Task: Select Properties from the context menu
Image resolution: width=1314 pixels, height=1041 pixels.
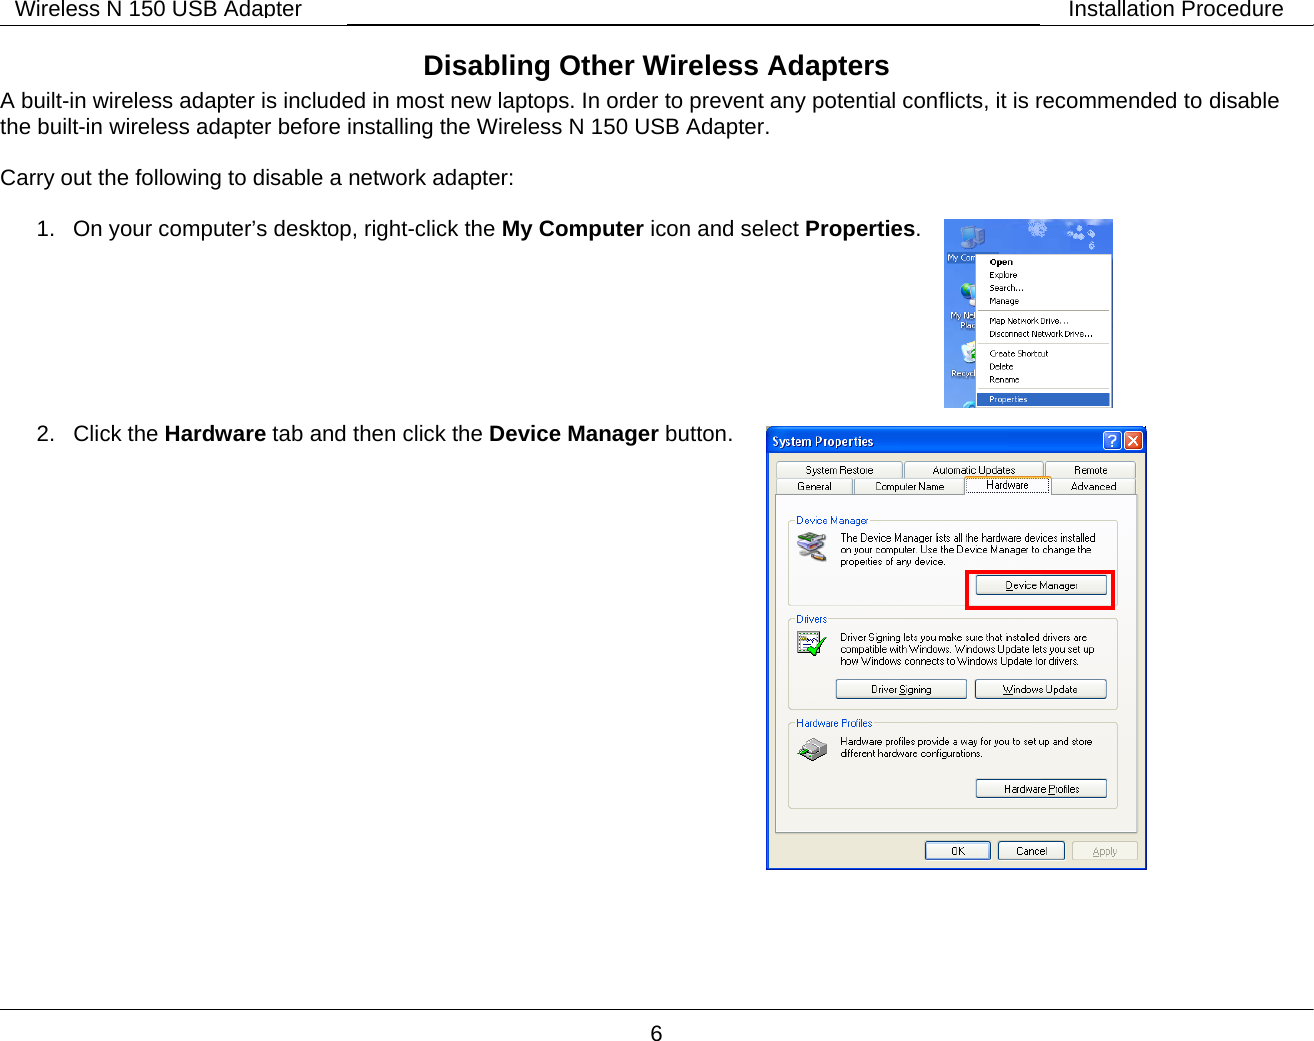Action: (1008, 399)
